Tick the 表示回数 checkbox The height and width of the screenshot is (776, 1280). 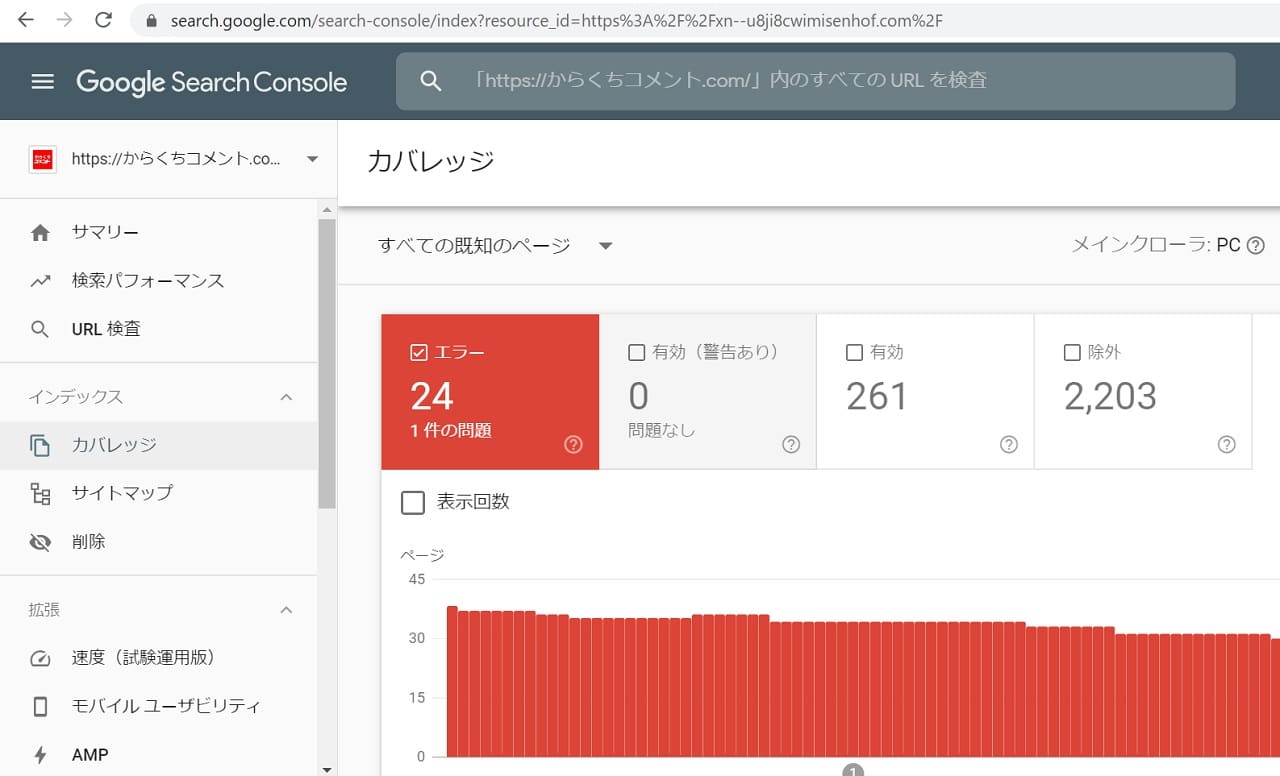(413, 502)
